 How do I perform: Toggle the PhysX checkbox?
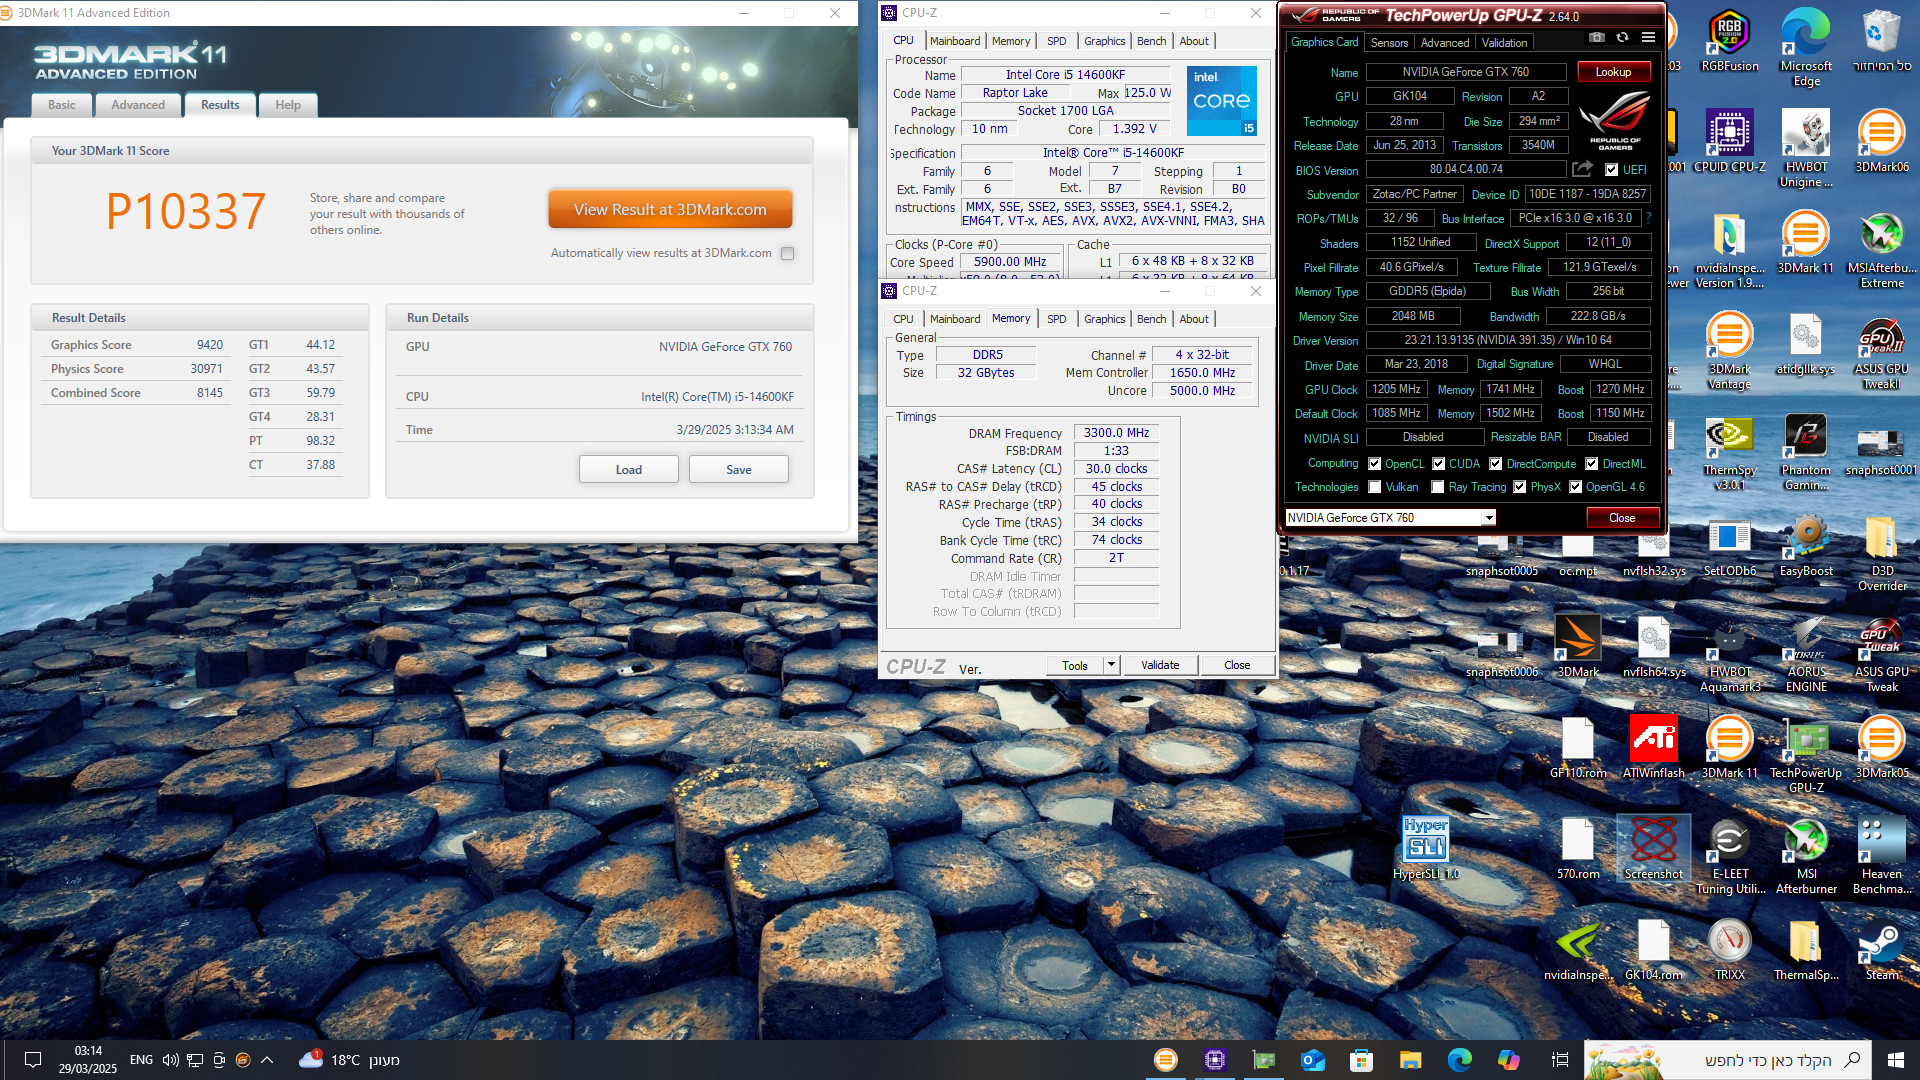(x=1520, y=487)
